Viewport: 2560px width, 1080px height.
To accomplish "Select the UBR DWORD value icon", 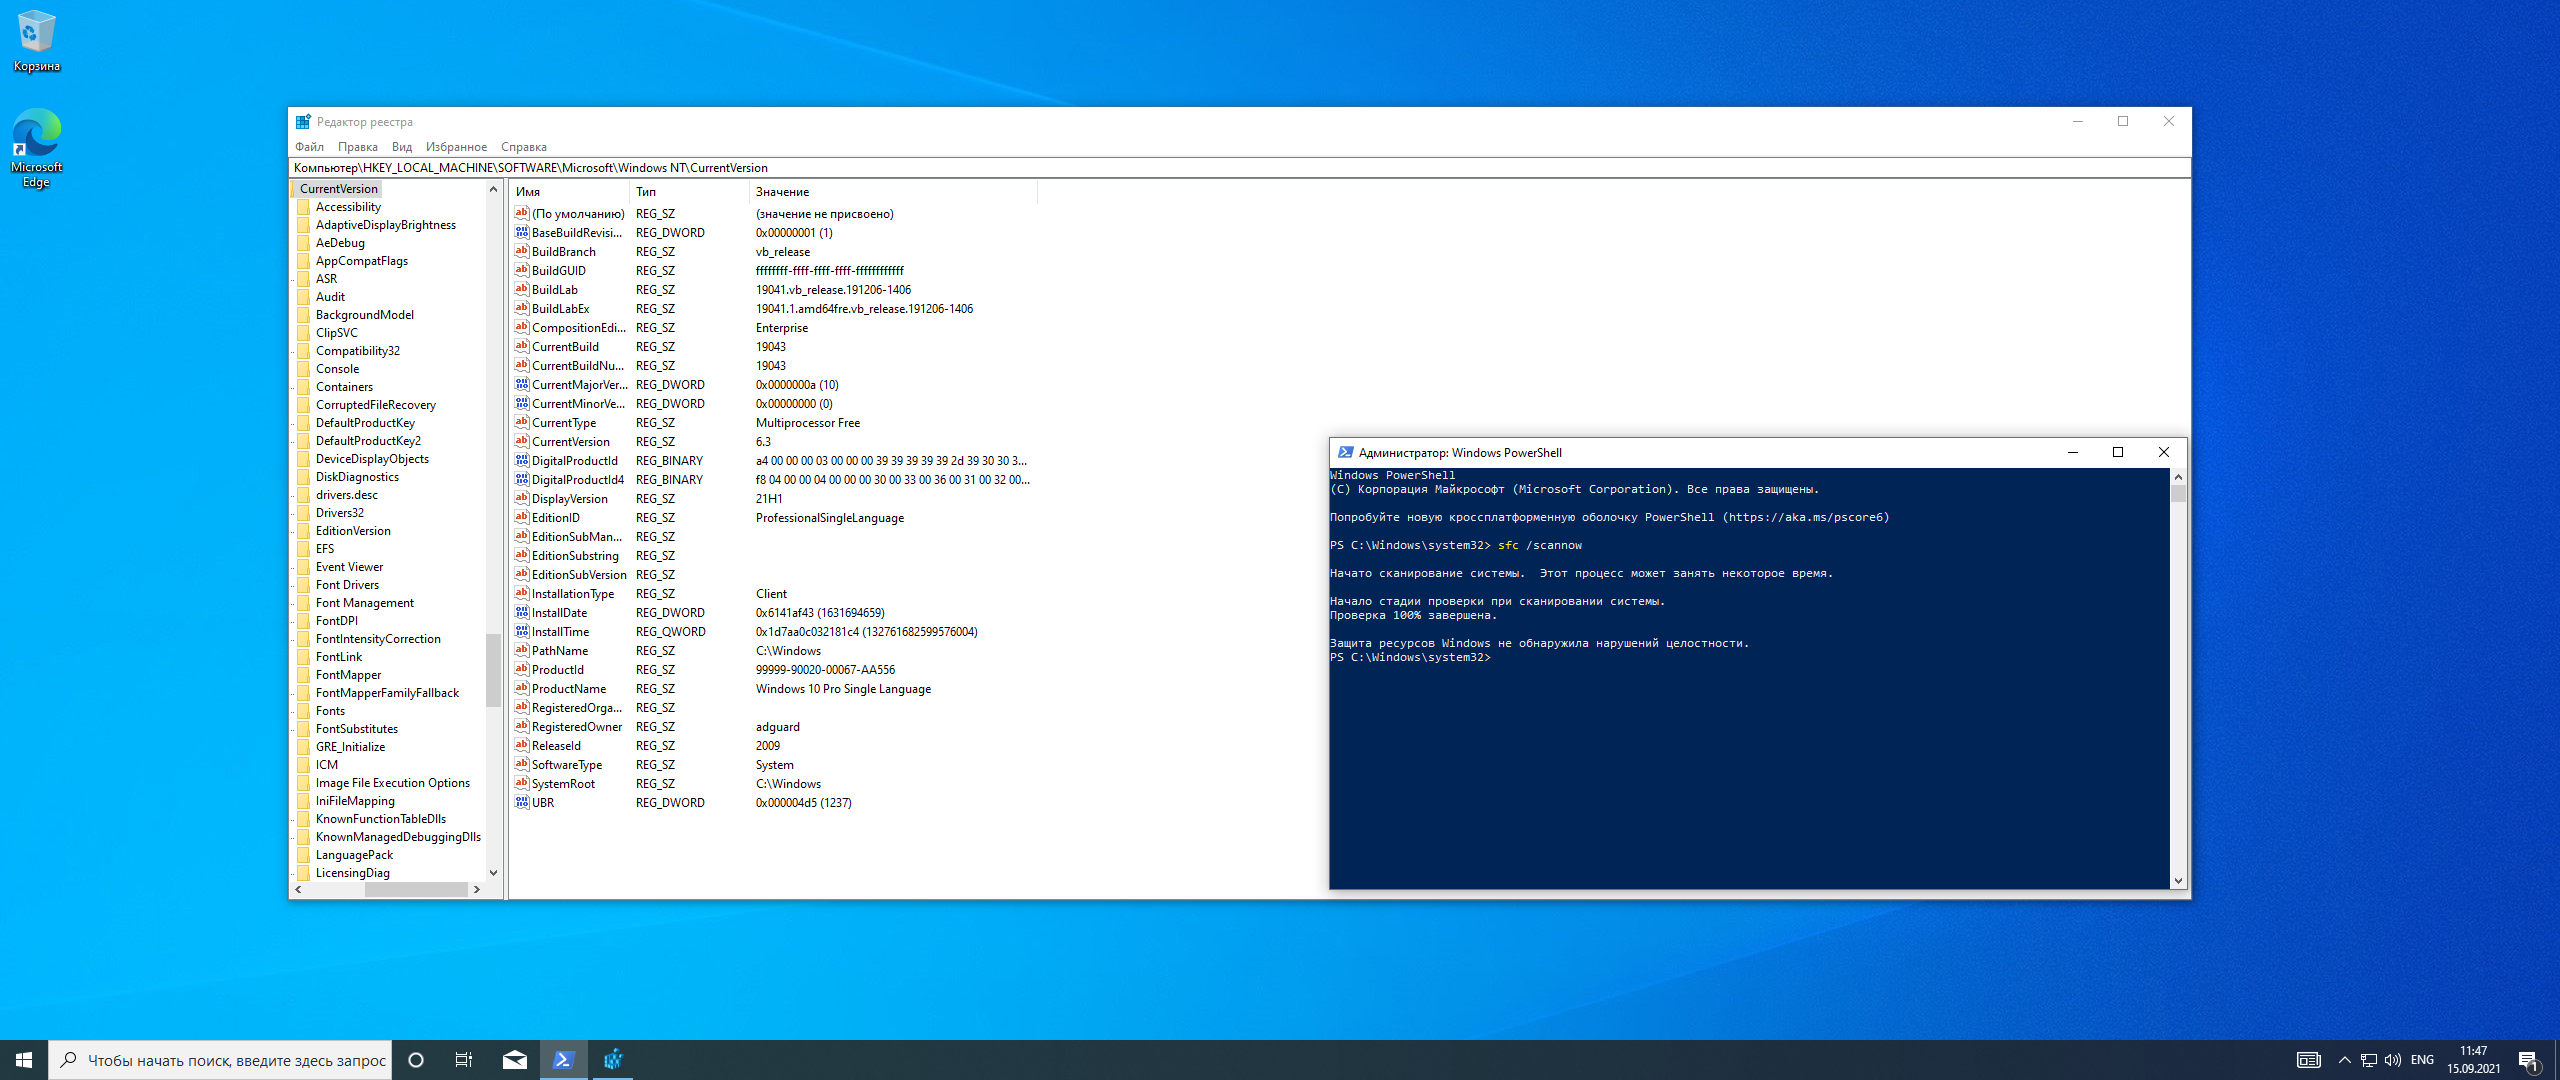I will point(522,802).
